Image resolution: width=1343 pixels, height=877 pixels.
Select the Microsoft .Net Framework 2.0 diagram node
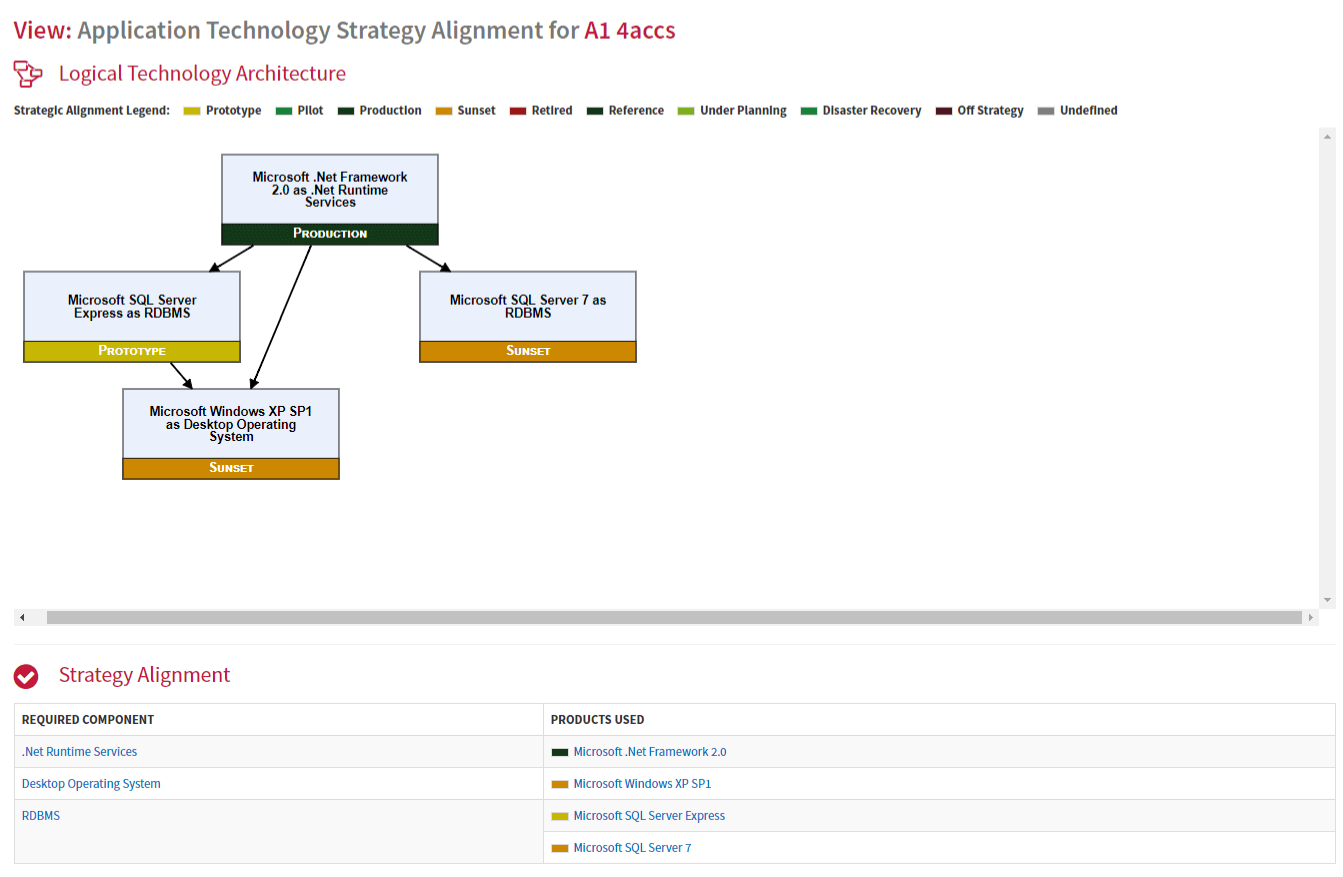tap(330, 199)
